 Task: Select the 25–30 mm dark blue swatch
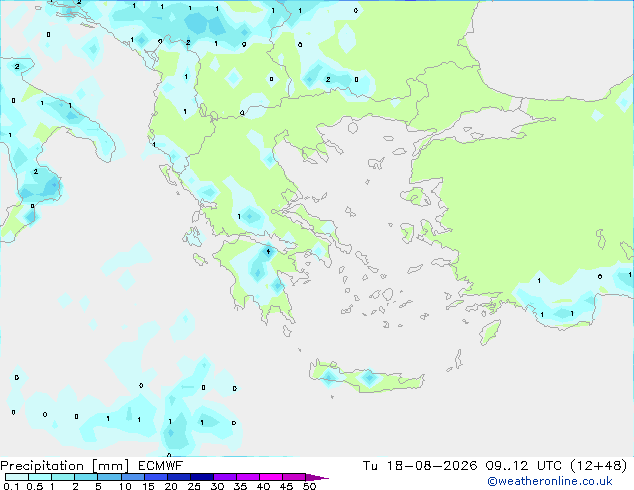coord(201,477)
